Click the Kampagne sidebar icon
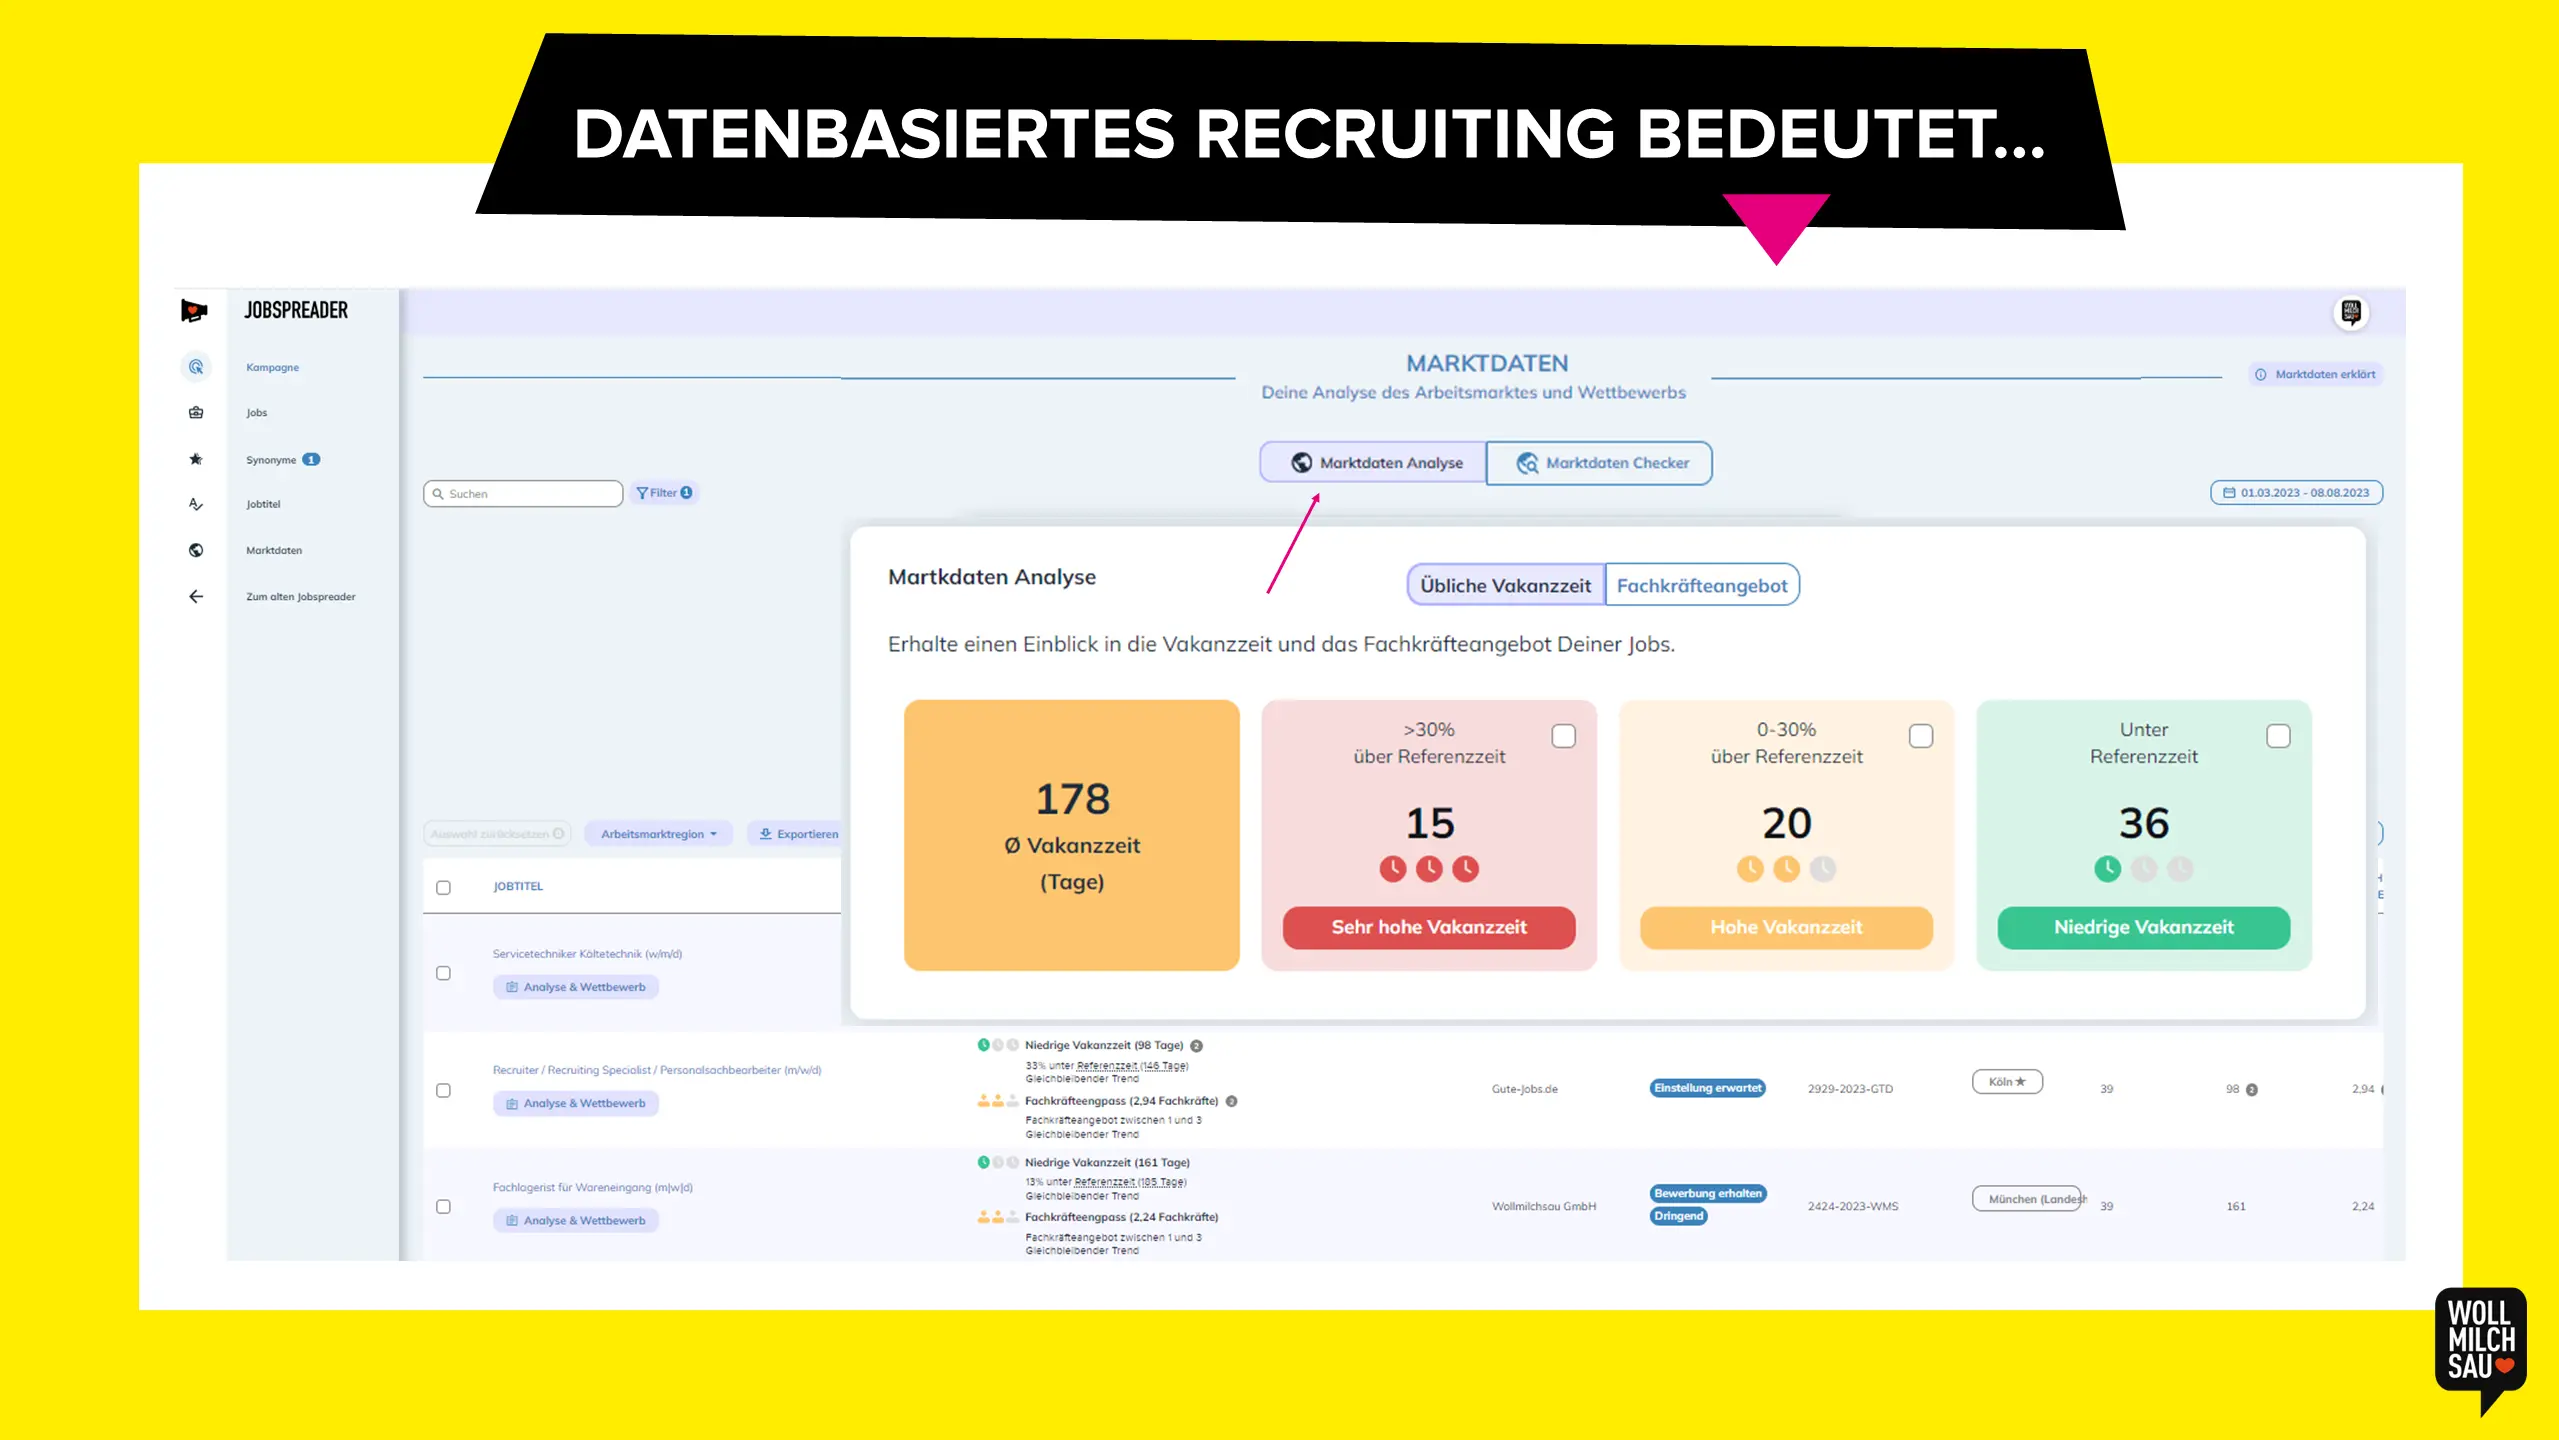 [195, 367]
